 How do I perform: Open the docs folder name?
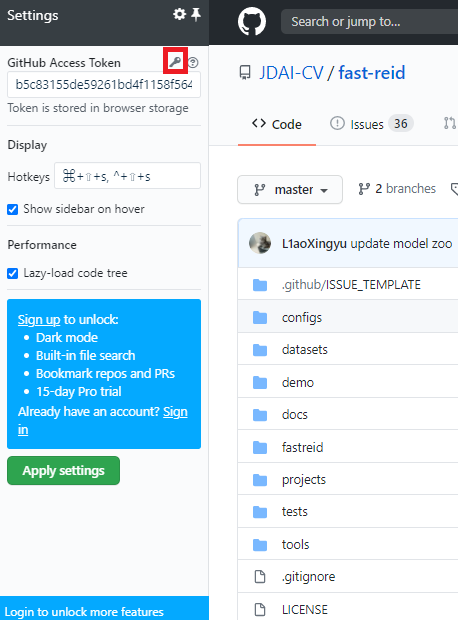[295, 415]
